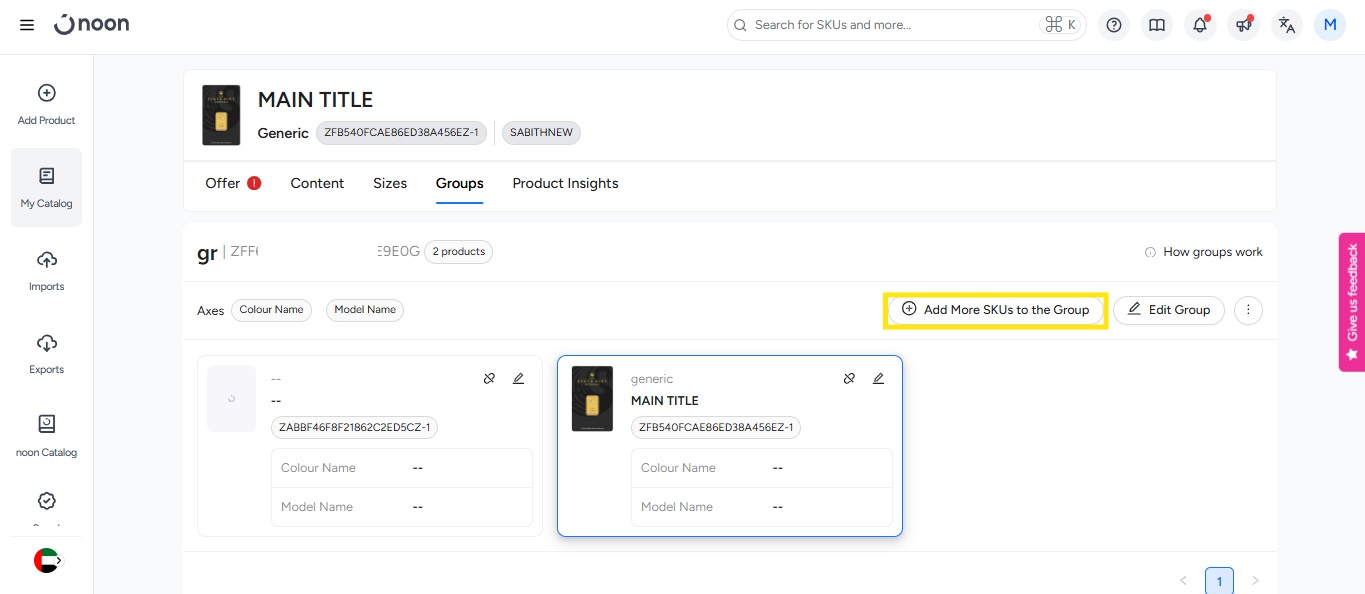
Task: Click the Edit Group button
Action: coord(1168,310)
